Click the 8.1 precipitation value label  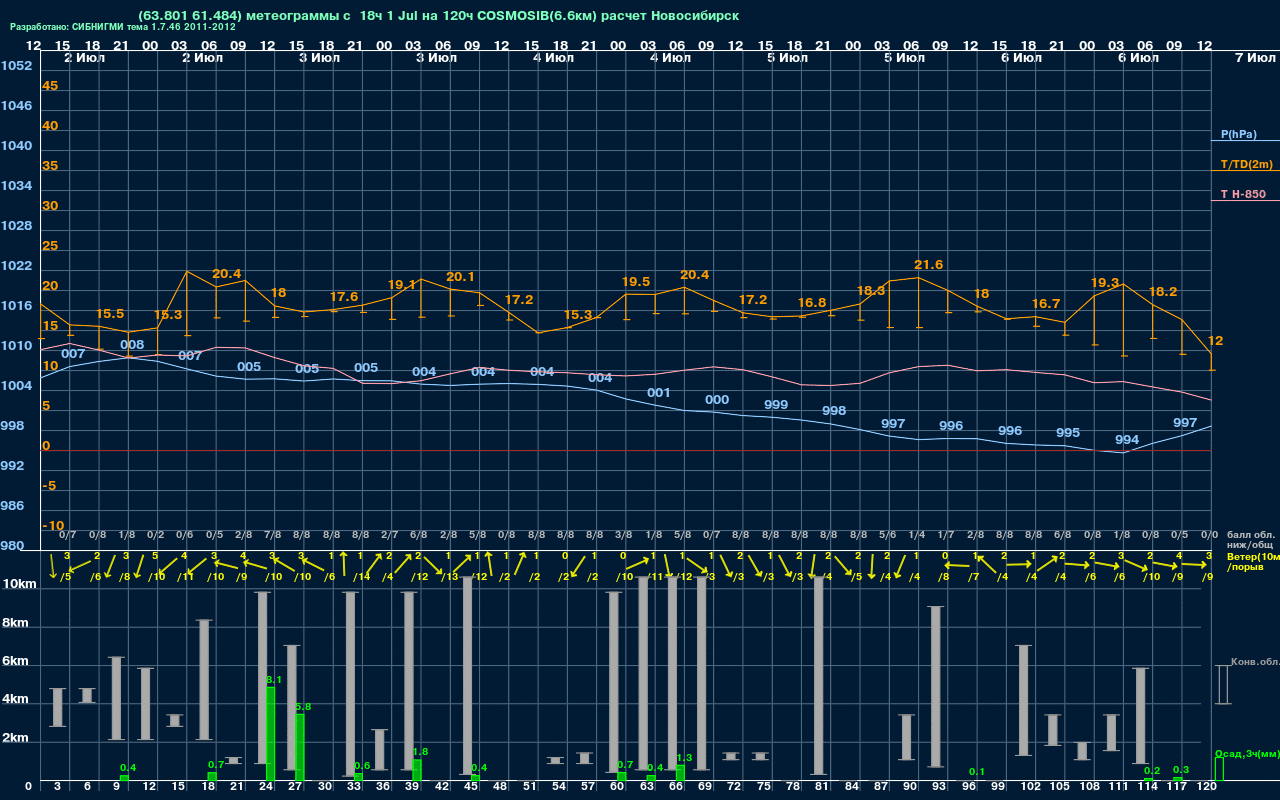[x=274, y=680]
